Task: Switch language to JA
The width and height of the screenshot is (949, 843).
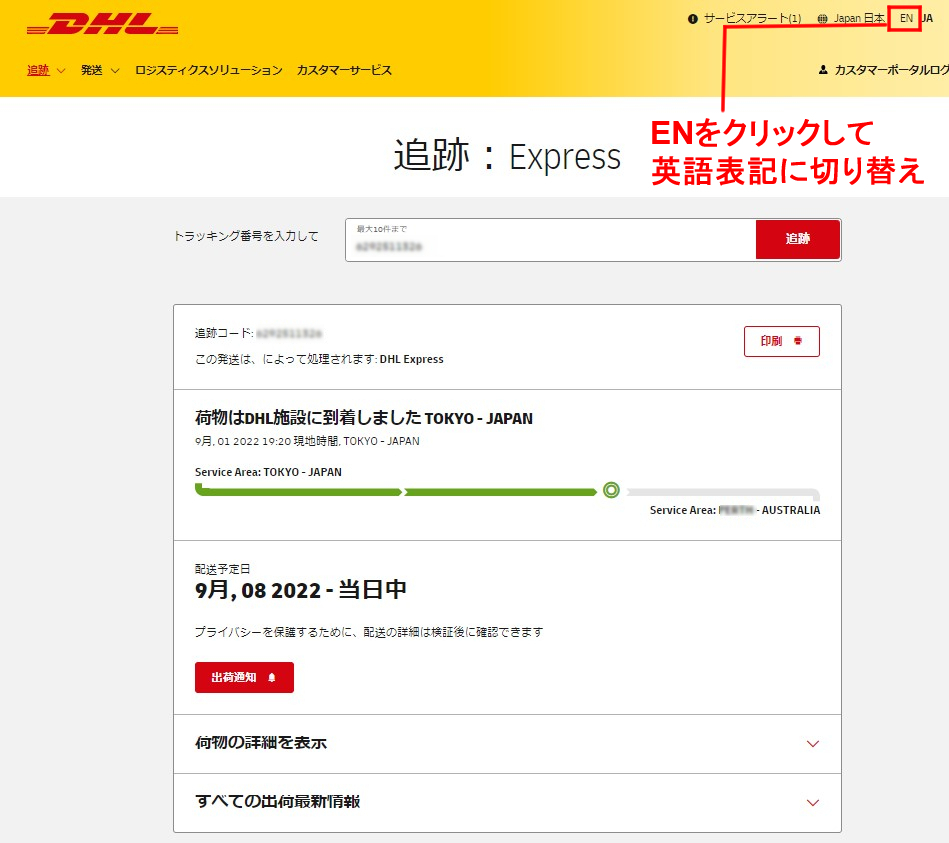Action: (927, 18)
